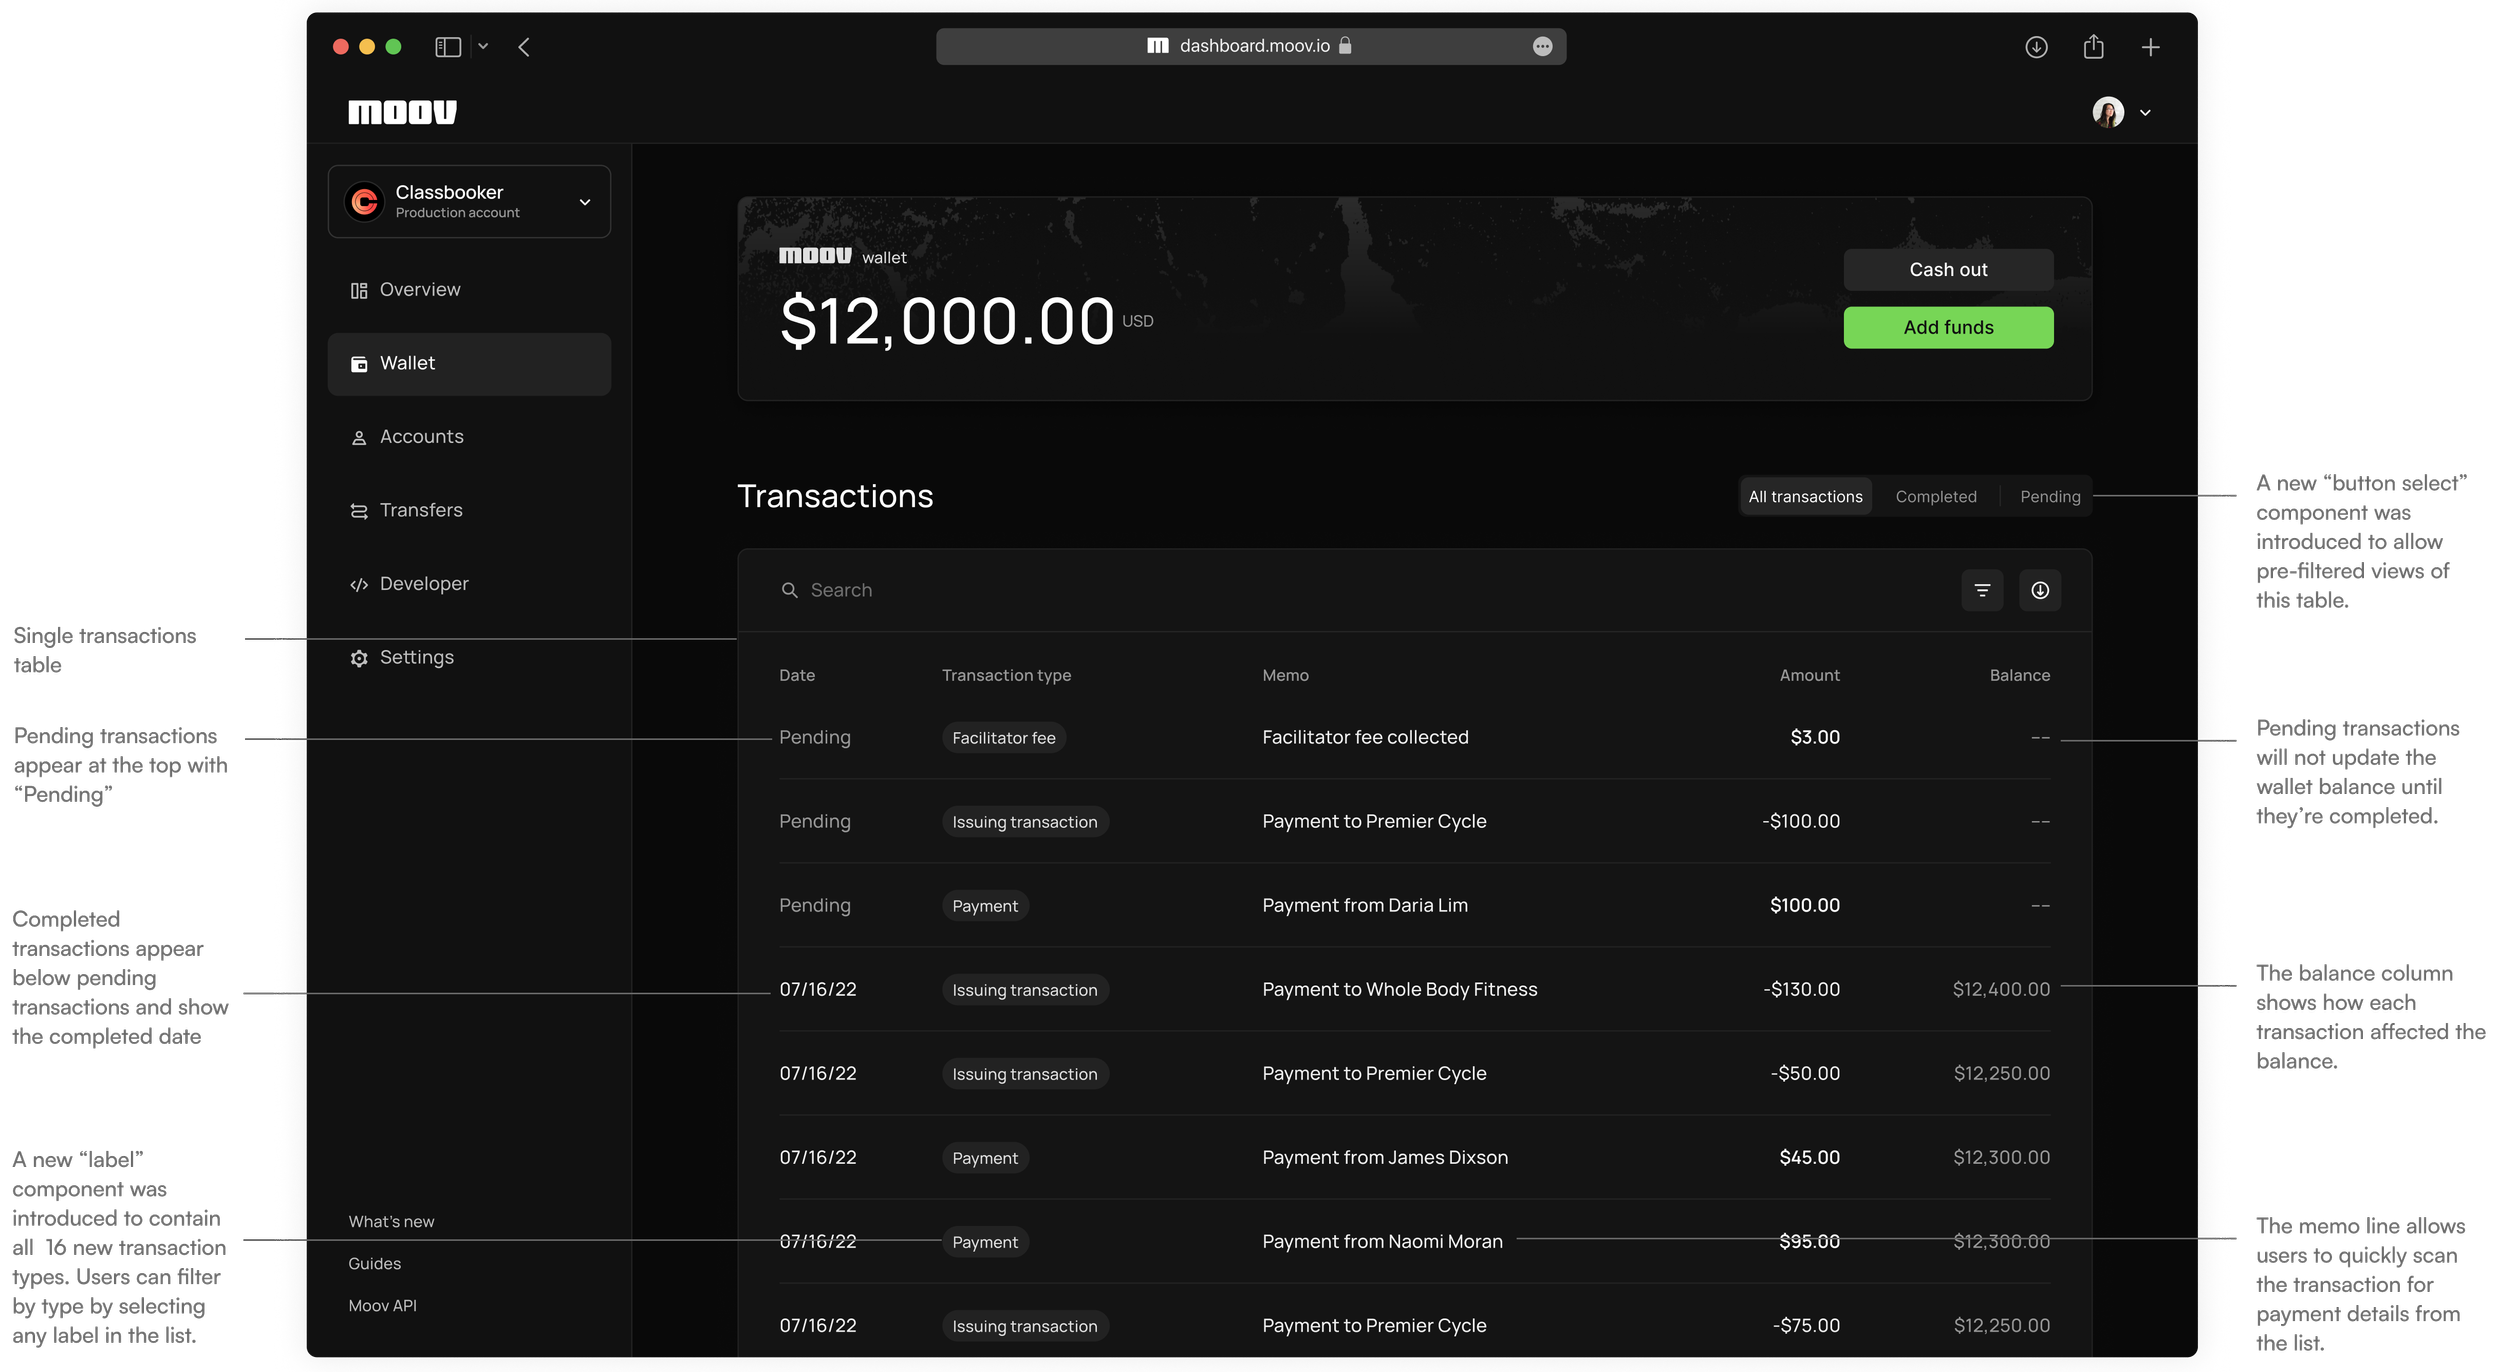Open a new tab with plus icon

[2150, 47]
